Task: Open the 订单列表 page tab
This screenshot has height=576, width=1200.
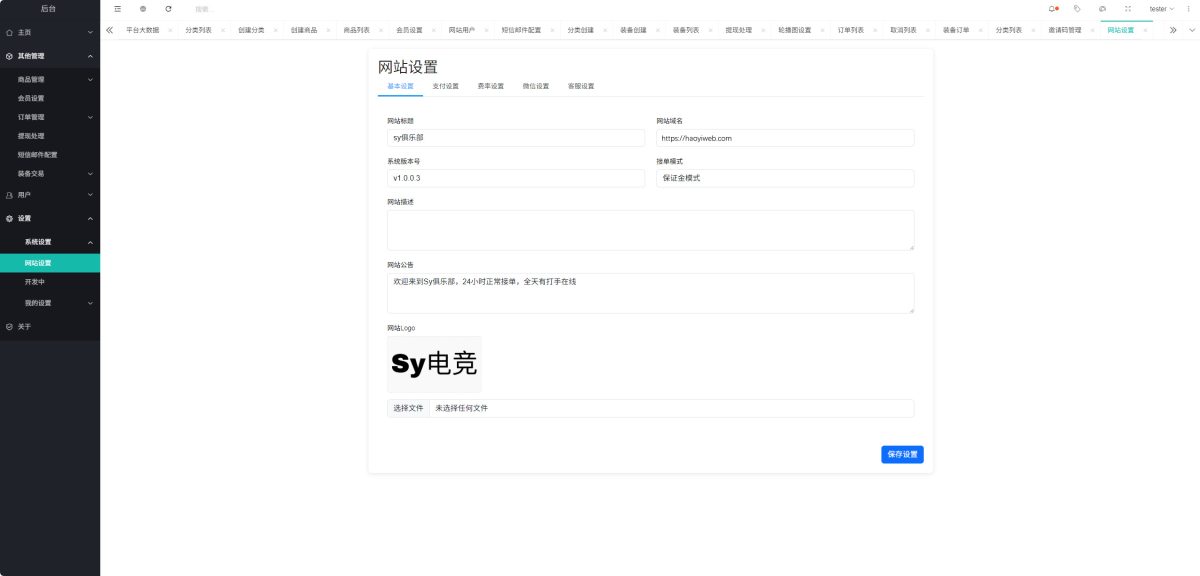Action: (x=851, y=30)
